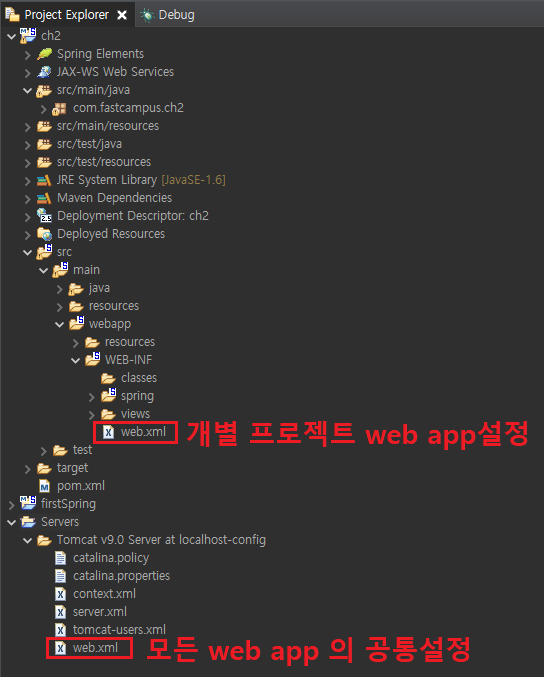Select the Deployed Resources node
The height and width of the screenshot is (678, 544).
point(111,234)
